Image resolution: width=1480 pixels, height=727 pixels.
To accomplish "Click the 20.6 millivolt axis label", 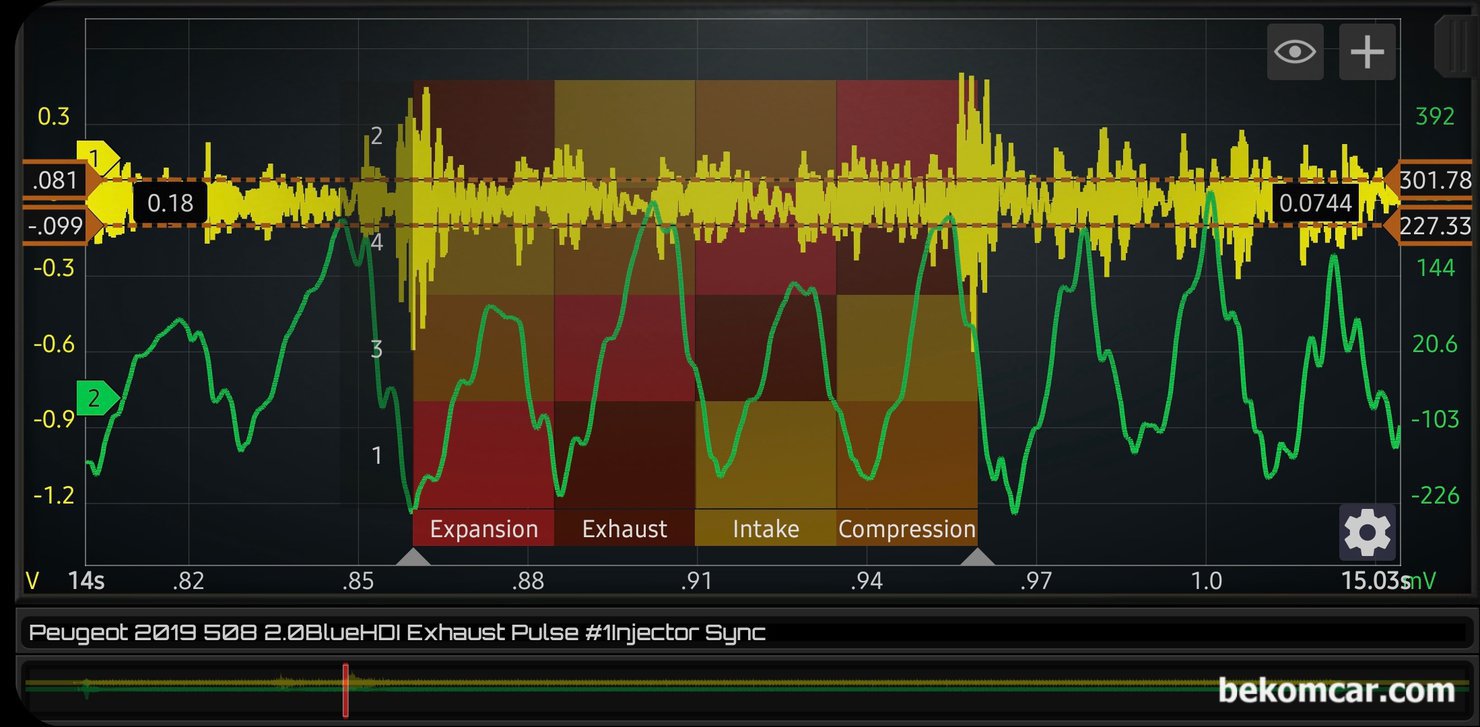I will [x=1435, y=344].
